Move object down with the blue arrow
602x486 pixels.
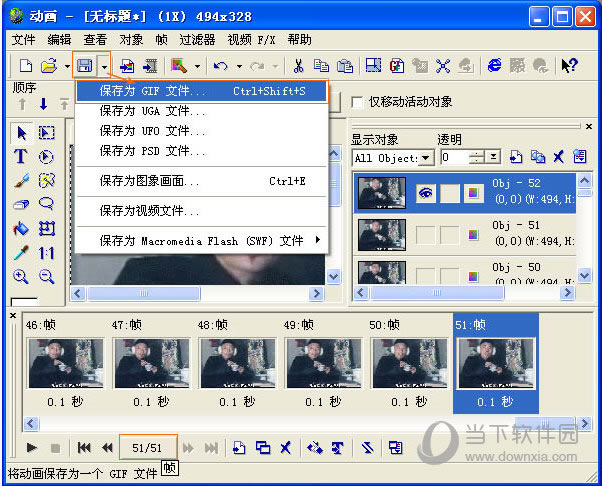[44, 104]
